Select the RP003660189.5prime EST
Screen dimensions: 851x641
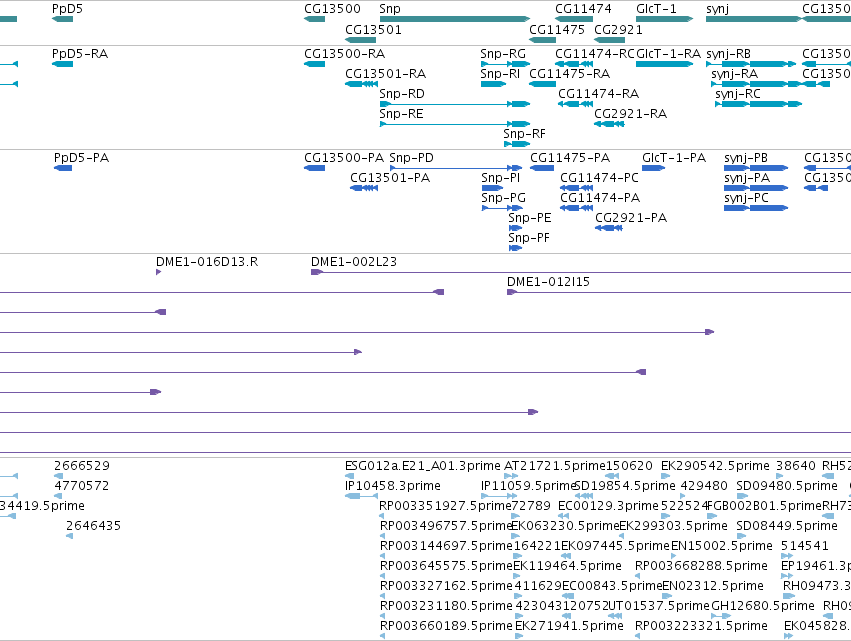(x=383, y=636)
